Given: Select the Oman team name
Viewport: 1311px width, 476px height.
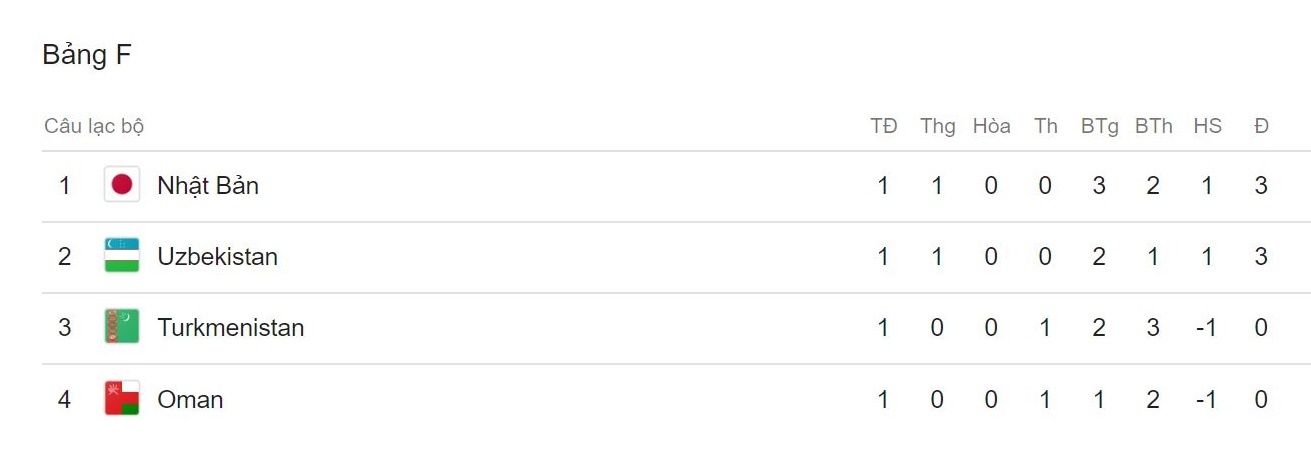Looking at the screenshot, I should pos(190,399).
